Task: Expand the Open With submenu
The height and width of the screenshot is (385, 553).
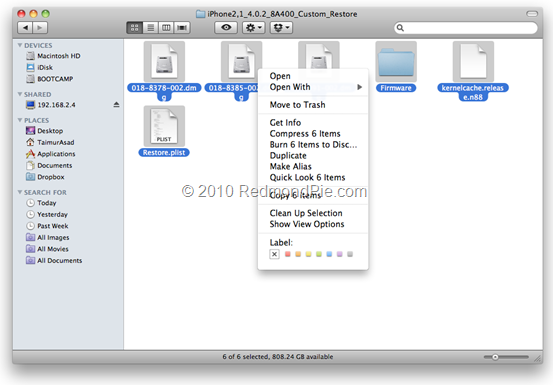Action: 313,87
